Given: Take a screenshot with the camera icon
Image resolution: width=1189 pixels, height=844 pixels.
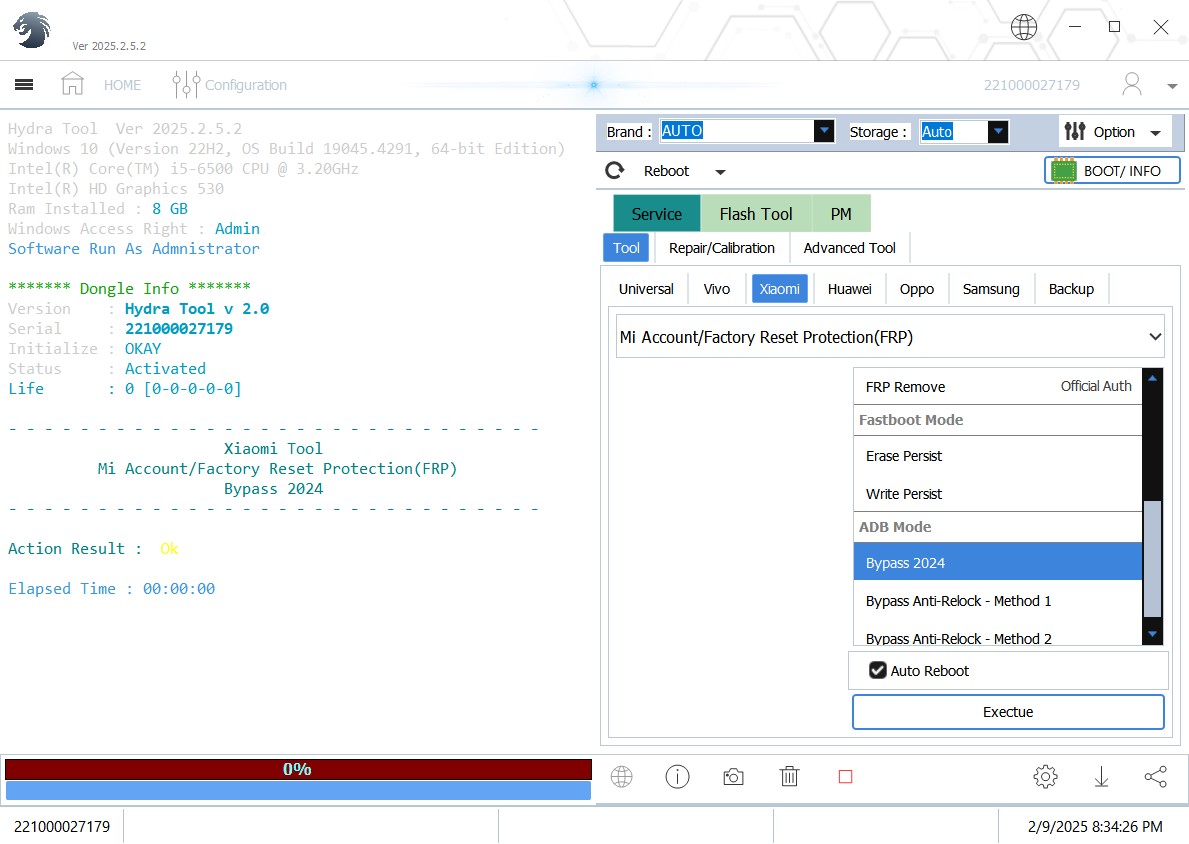Looking at the screenshot, I should tap(733, 777).
